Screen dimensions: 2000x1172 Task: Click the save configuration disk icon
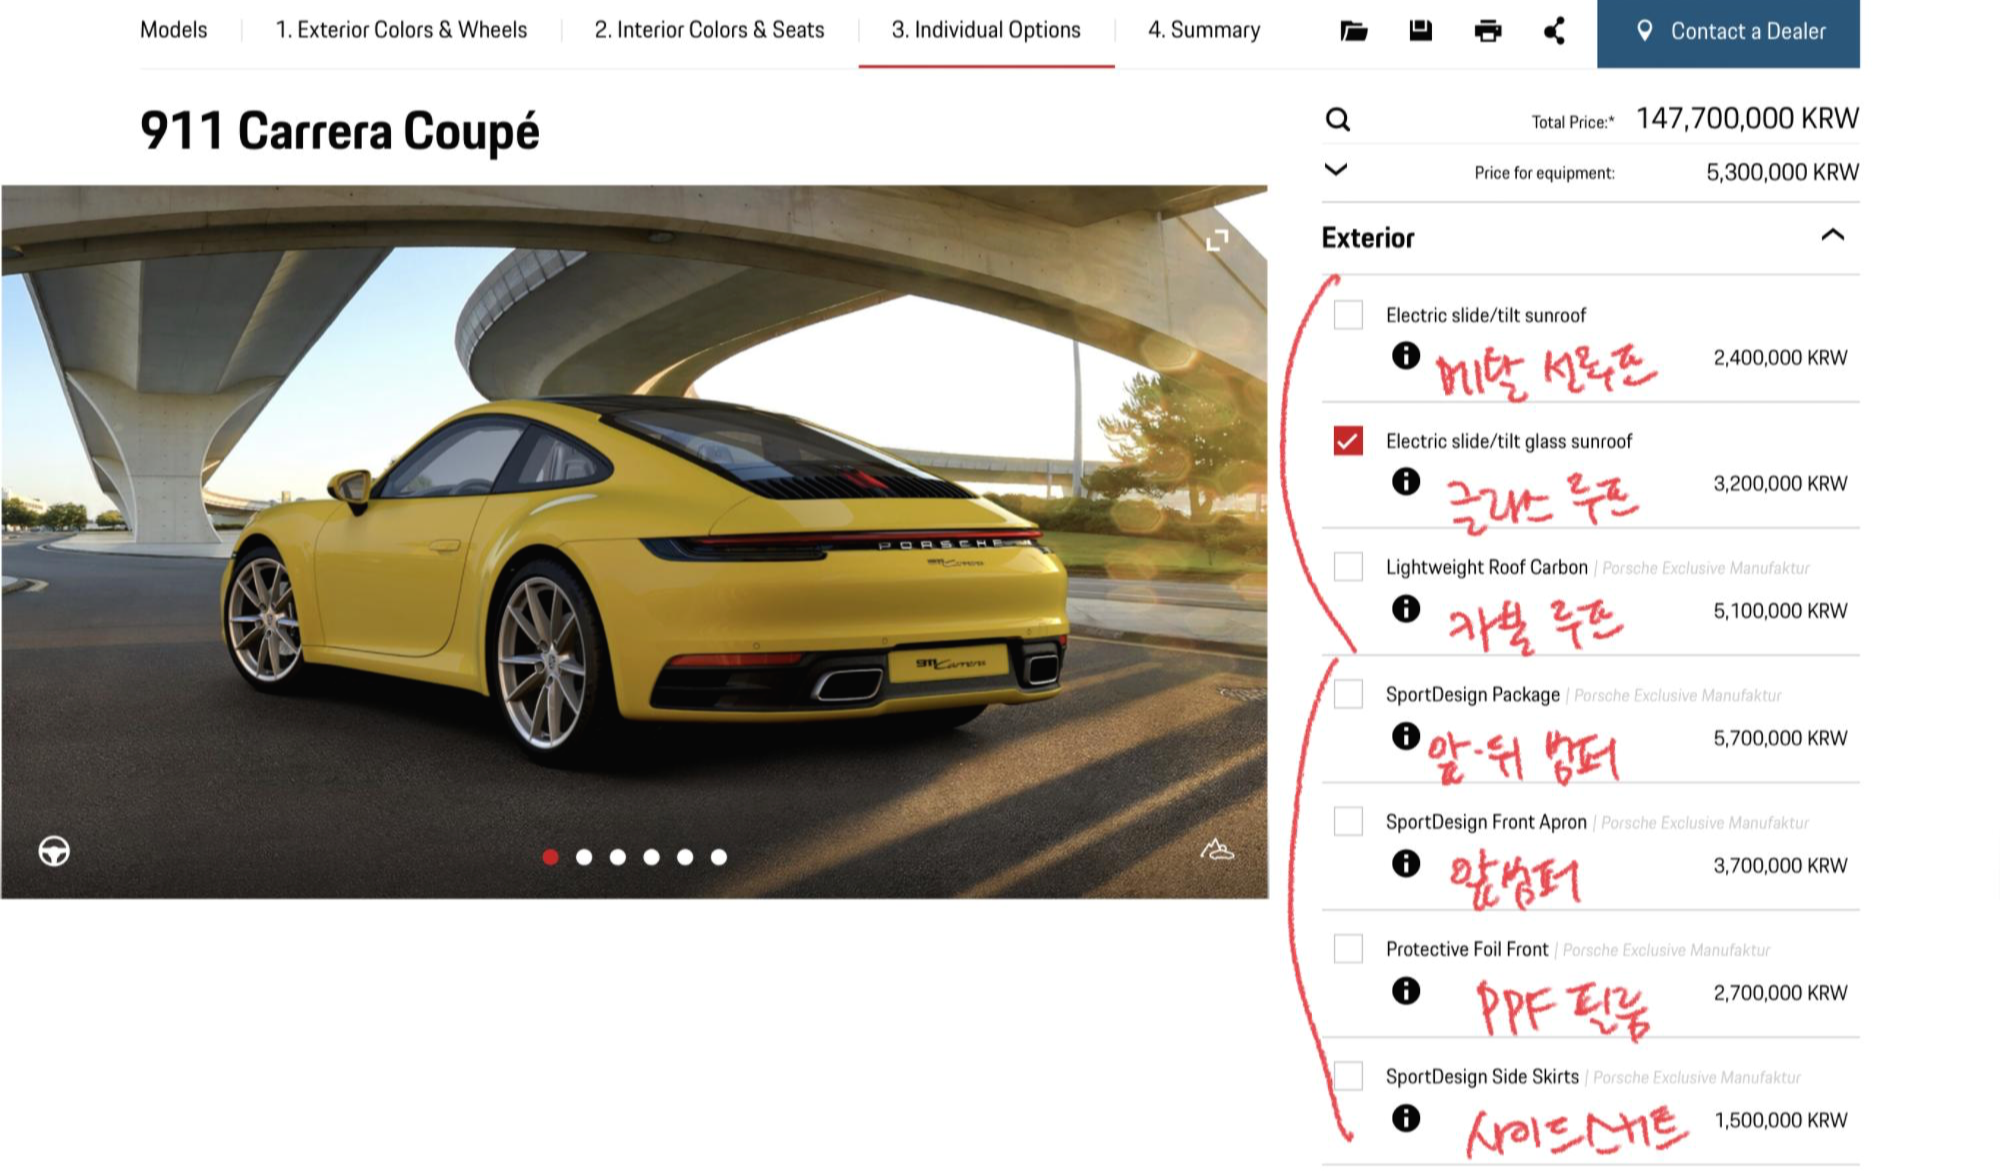pyautogui.click(x=1420, y=31)
